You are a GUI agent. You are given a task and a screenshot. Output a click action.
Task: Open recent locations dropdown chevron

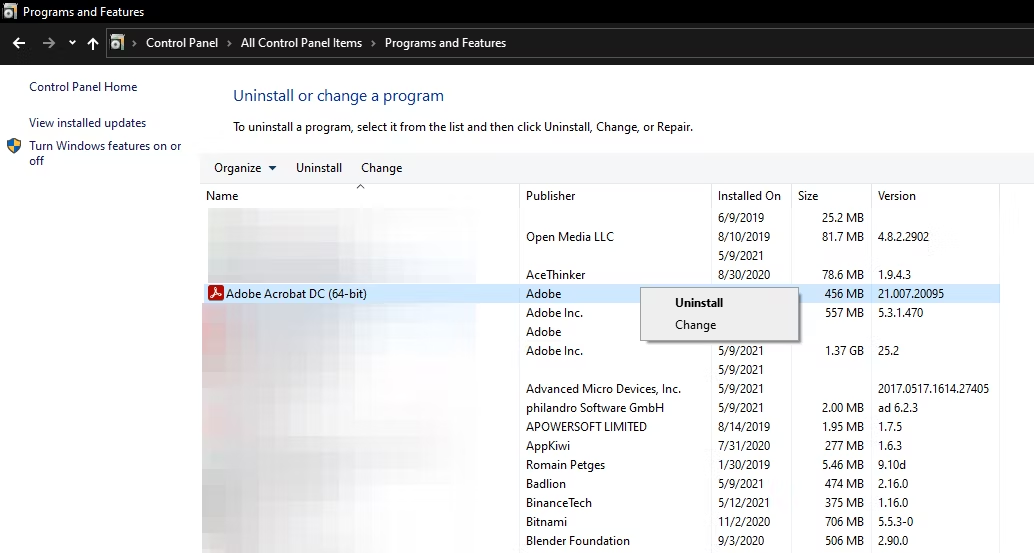[72, 43]
